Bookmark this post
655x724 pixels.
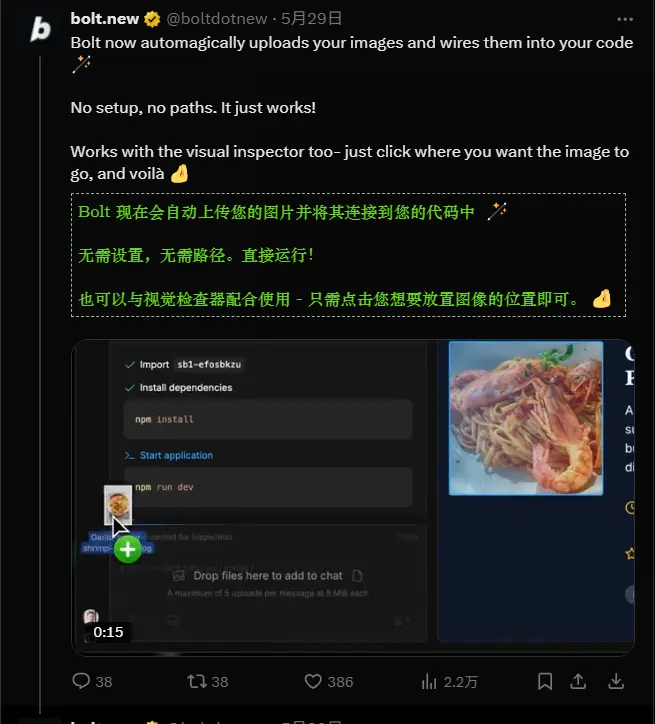pyautogui.click(x=545, y=682)
